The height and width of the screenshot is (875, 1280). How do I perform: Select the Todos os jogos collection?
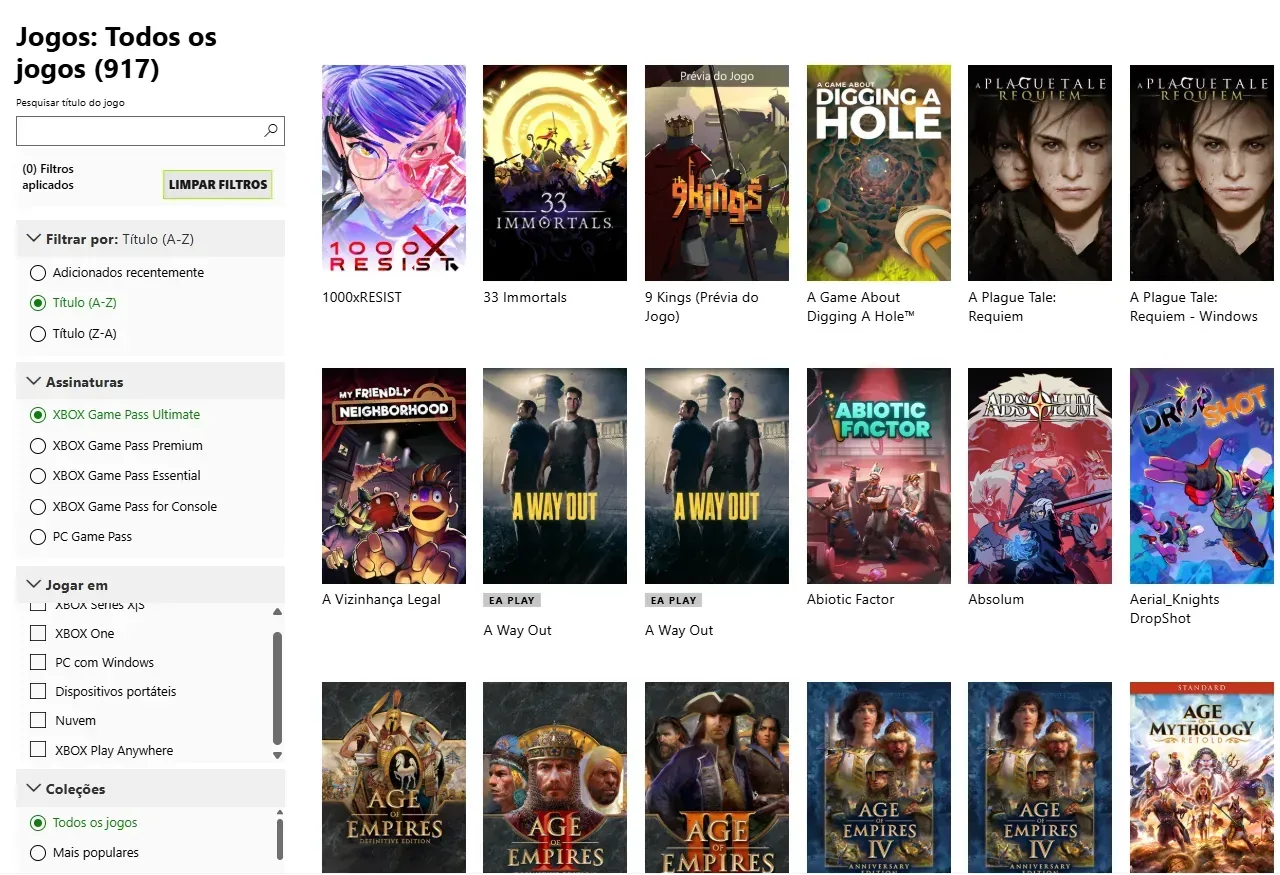pos(38,823)
